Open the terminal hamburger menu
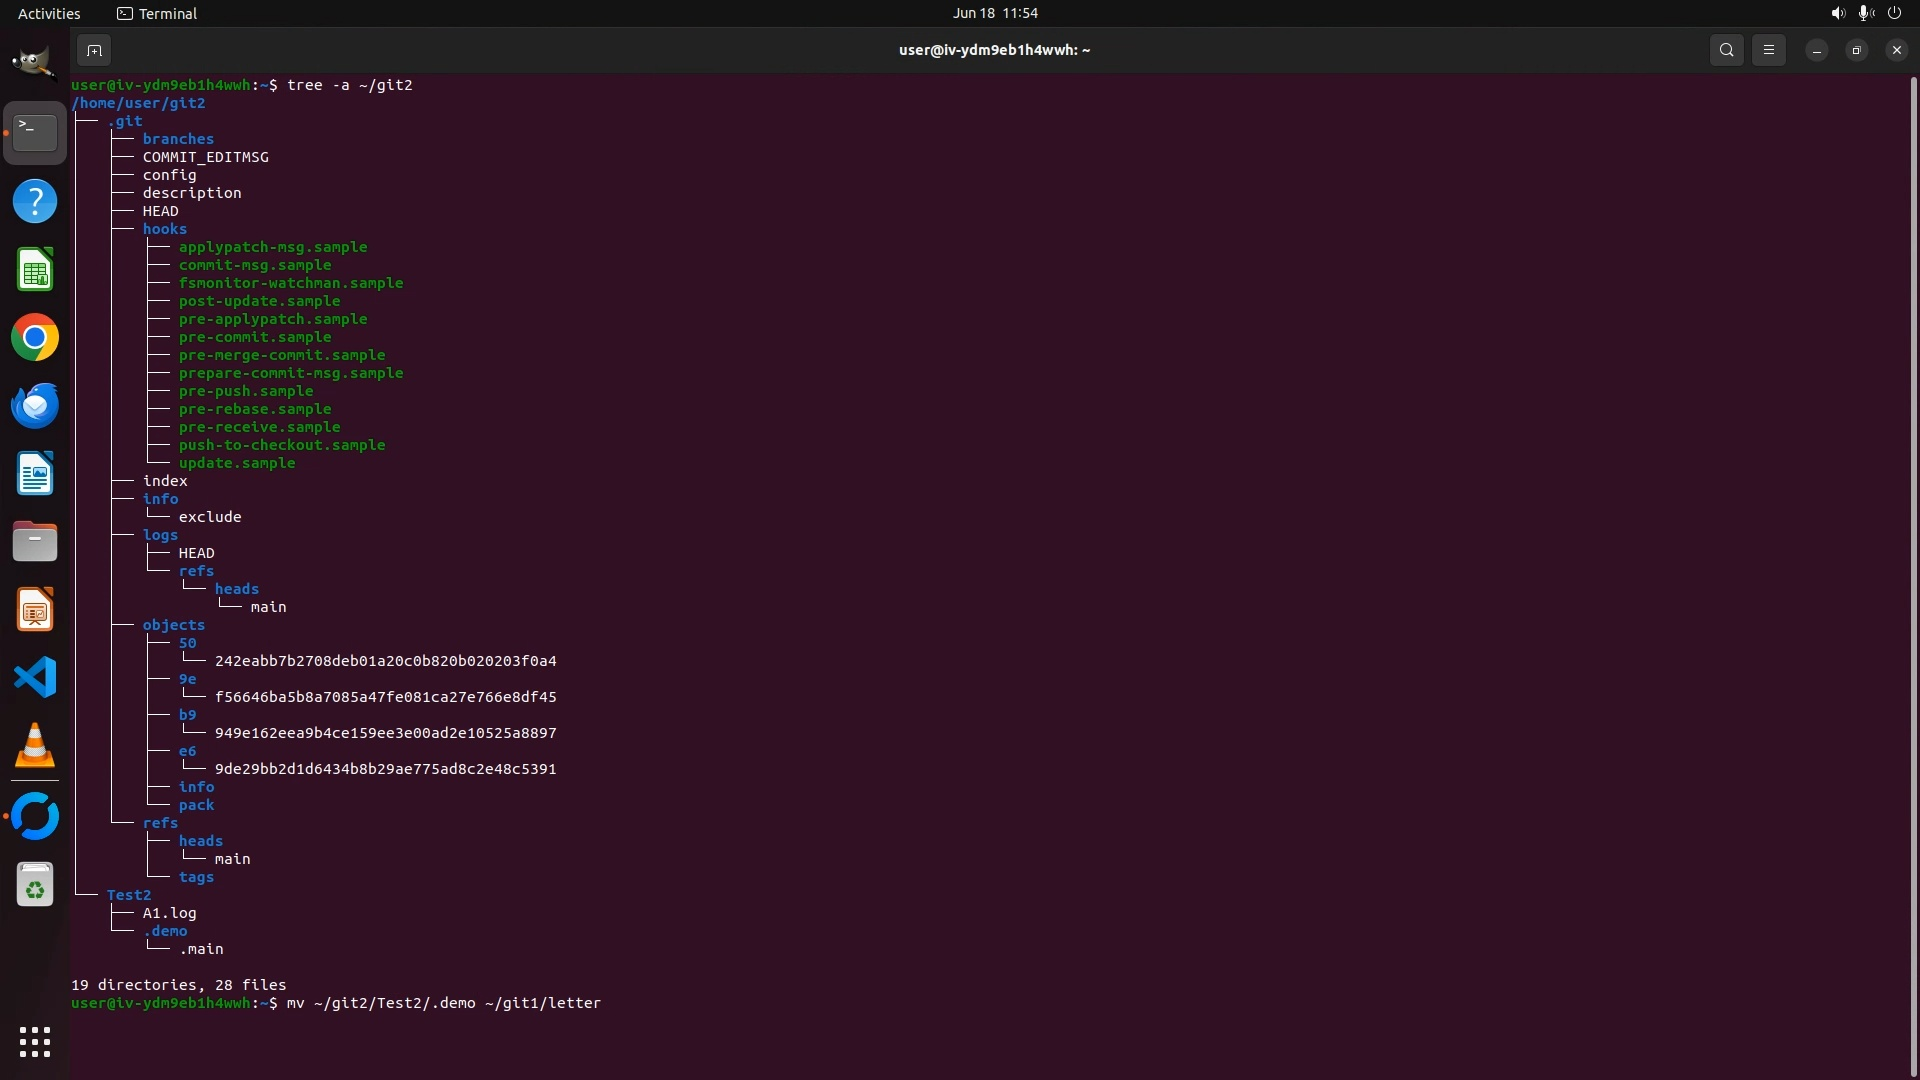 (1768, 50)
